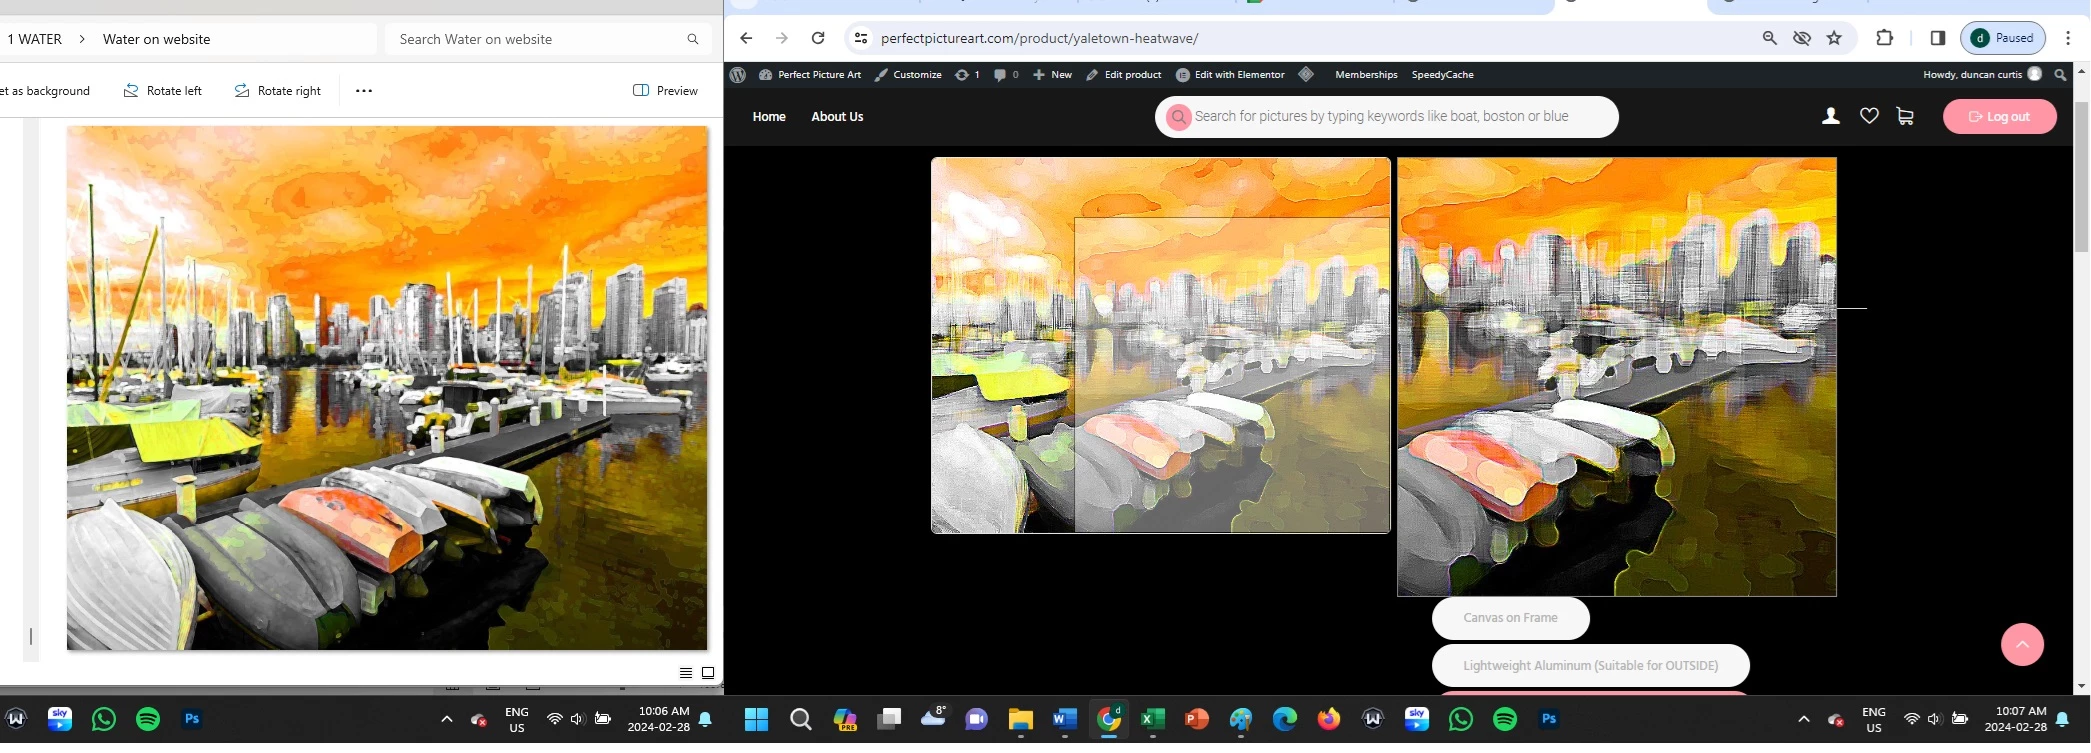Show hidden tray icons on right taskbar
2091x753 pixels.
(1804, 719)
